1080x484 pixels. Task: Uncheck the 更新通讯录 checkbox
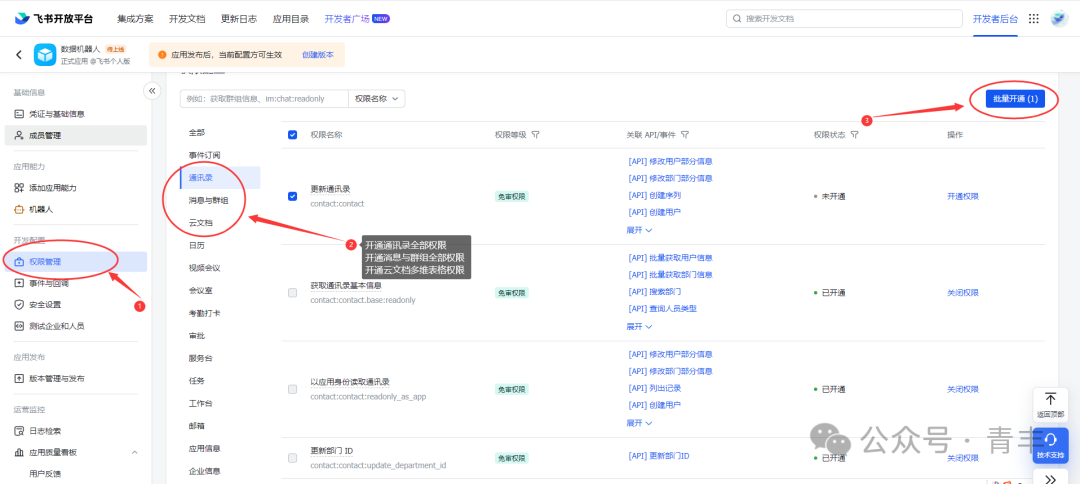pos(293,196)
